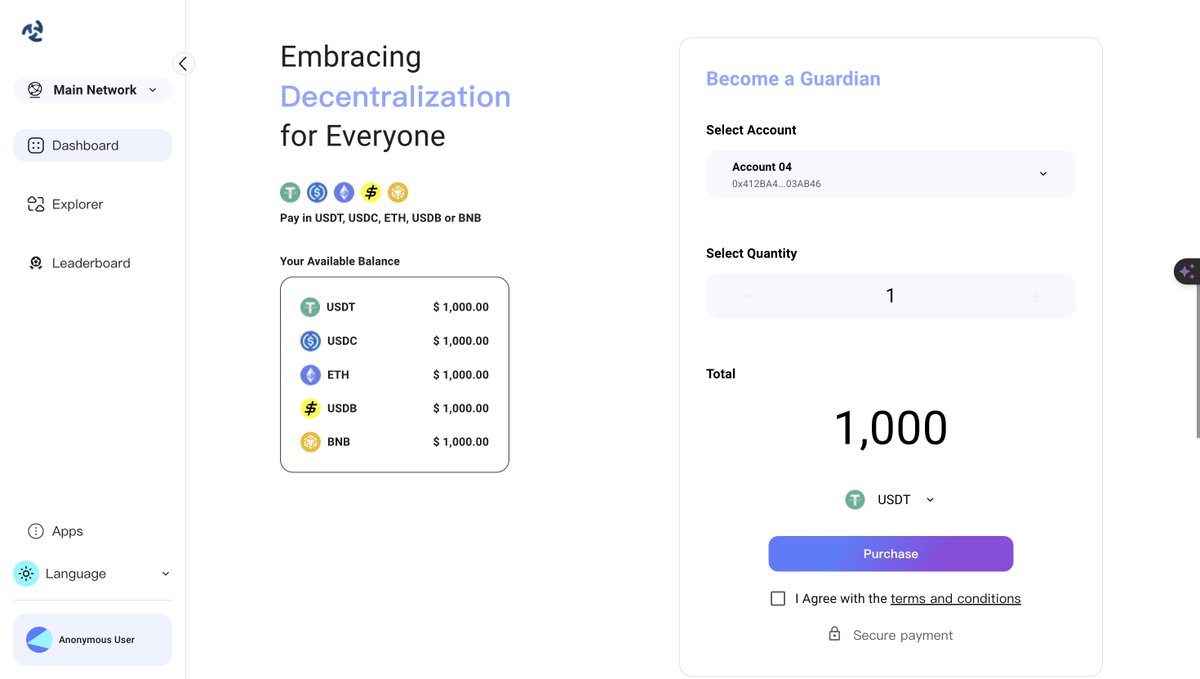Click the Purchase button
This screenshot has width=1200, height=679.
coord(890,554)
